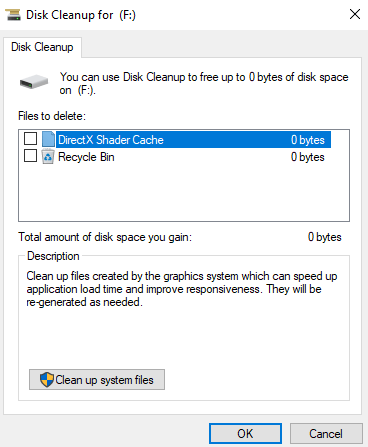This screenshot has width=368, height=447.
Task: Click the 0 bytes value for Recycle Bin
Action: point(308,157)
